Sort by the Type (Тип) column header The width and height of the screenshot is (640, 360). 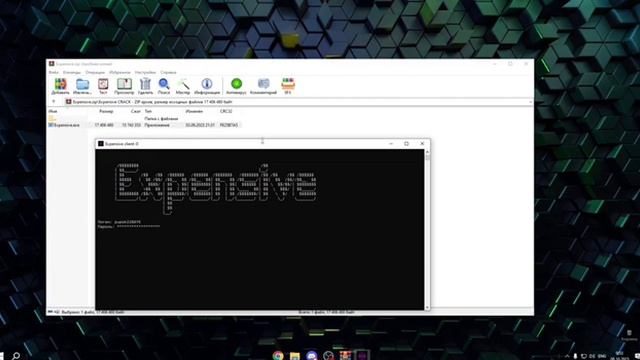tap(148, 111)
